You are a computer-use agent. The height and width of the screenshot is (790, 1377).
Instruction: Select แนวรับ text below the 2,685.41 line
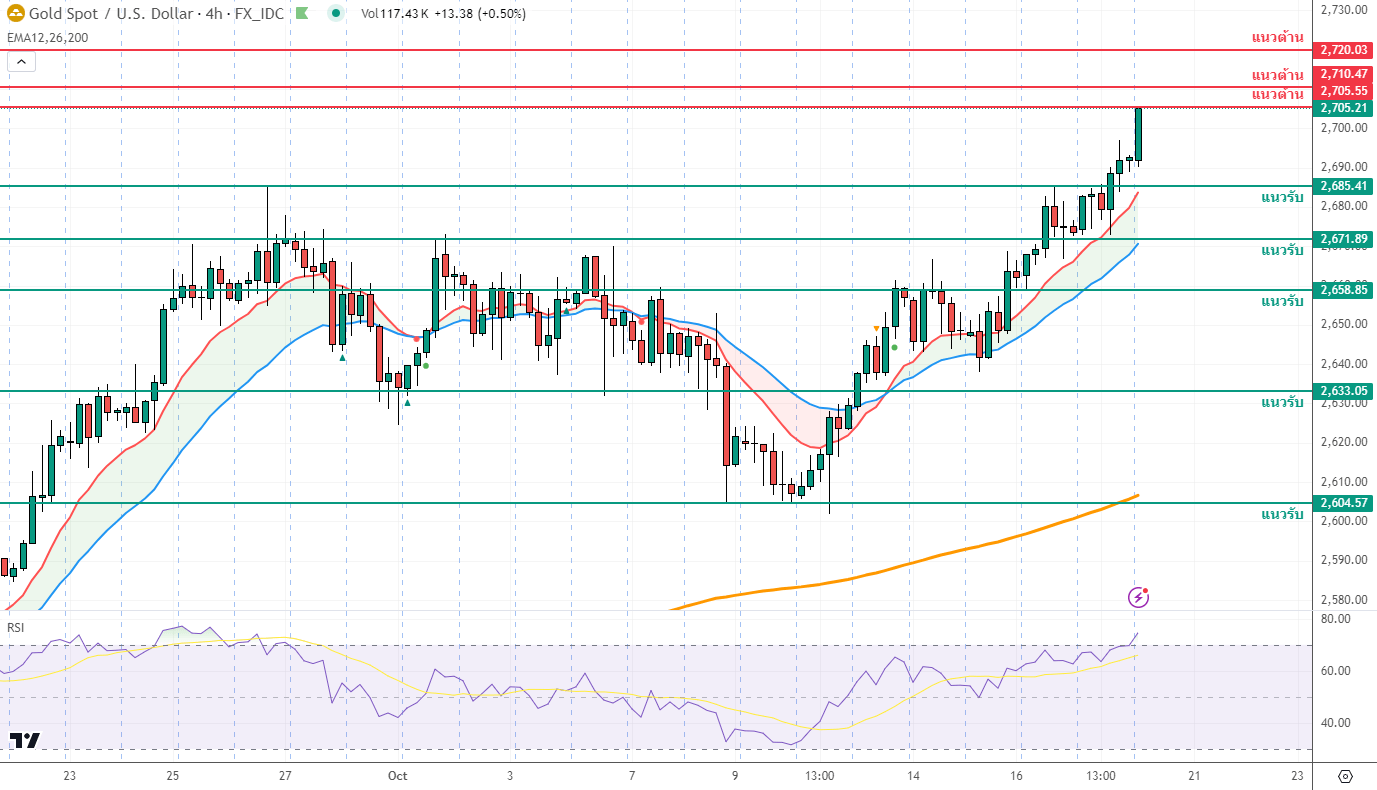1282,198
